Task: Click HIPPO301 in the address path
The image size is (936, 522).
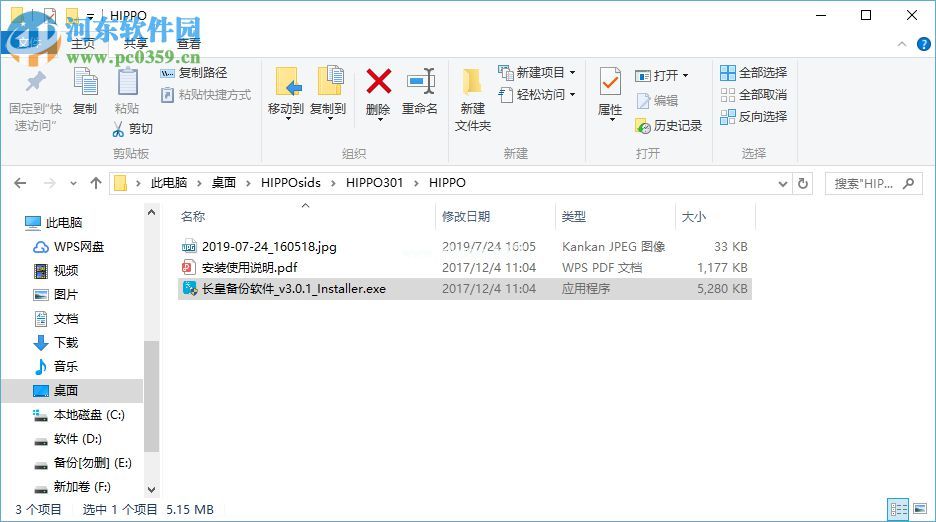Action: [x=374, y=183]
